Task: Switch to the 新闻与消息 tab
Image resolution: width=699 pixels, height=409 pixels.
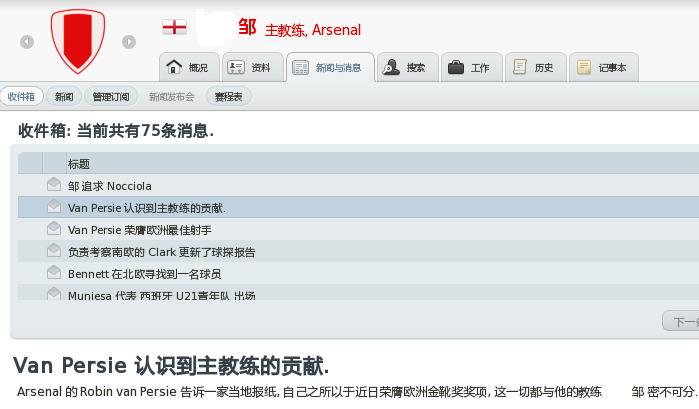Action: 330,67
